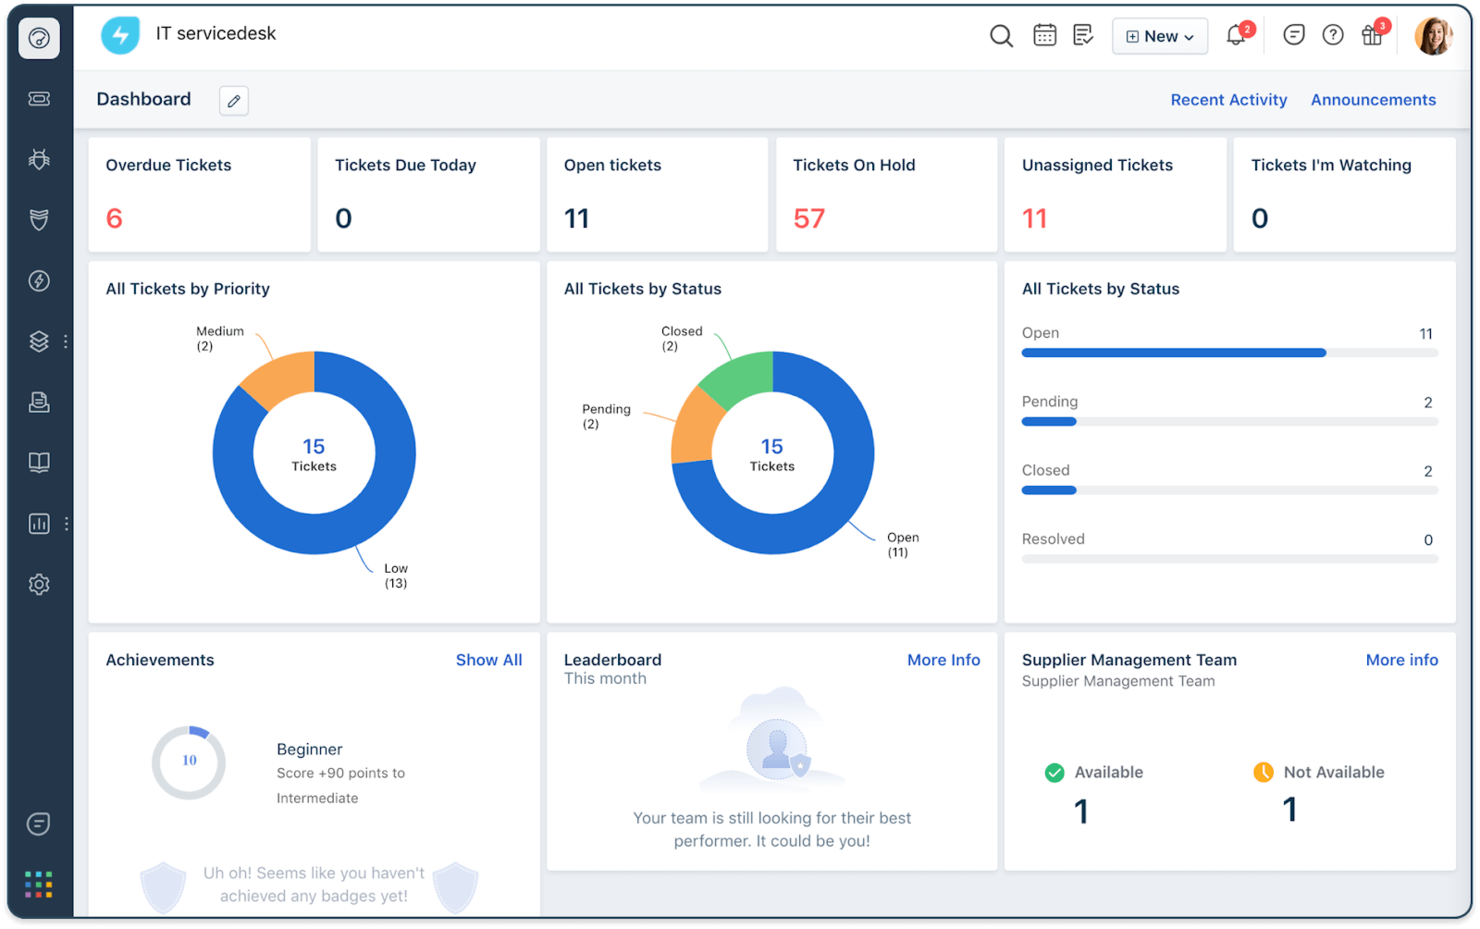
Task: Open the Admin settings gear in the sidebar
Action: click(39, 584)
